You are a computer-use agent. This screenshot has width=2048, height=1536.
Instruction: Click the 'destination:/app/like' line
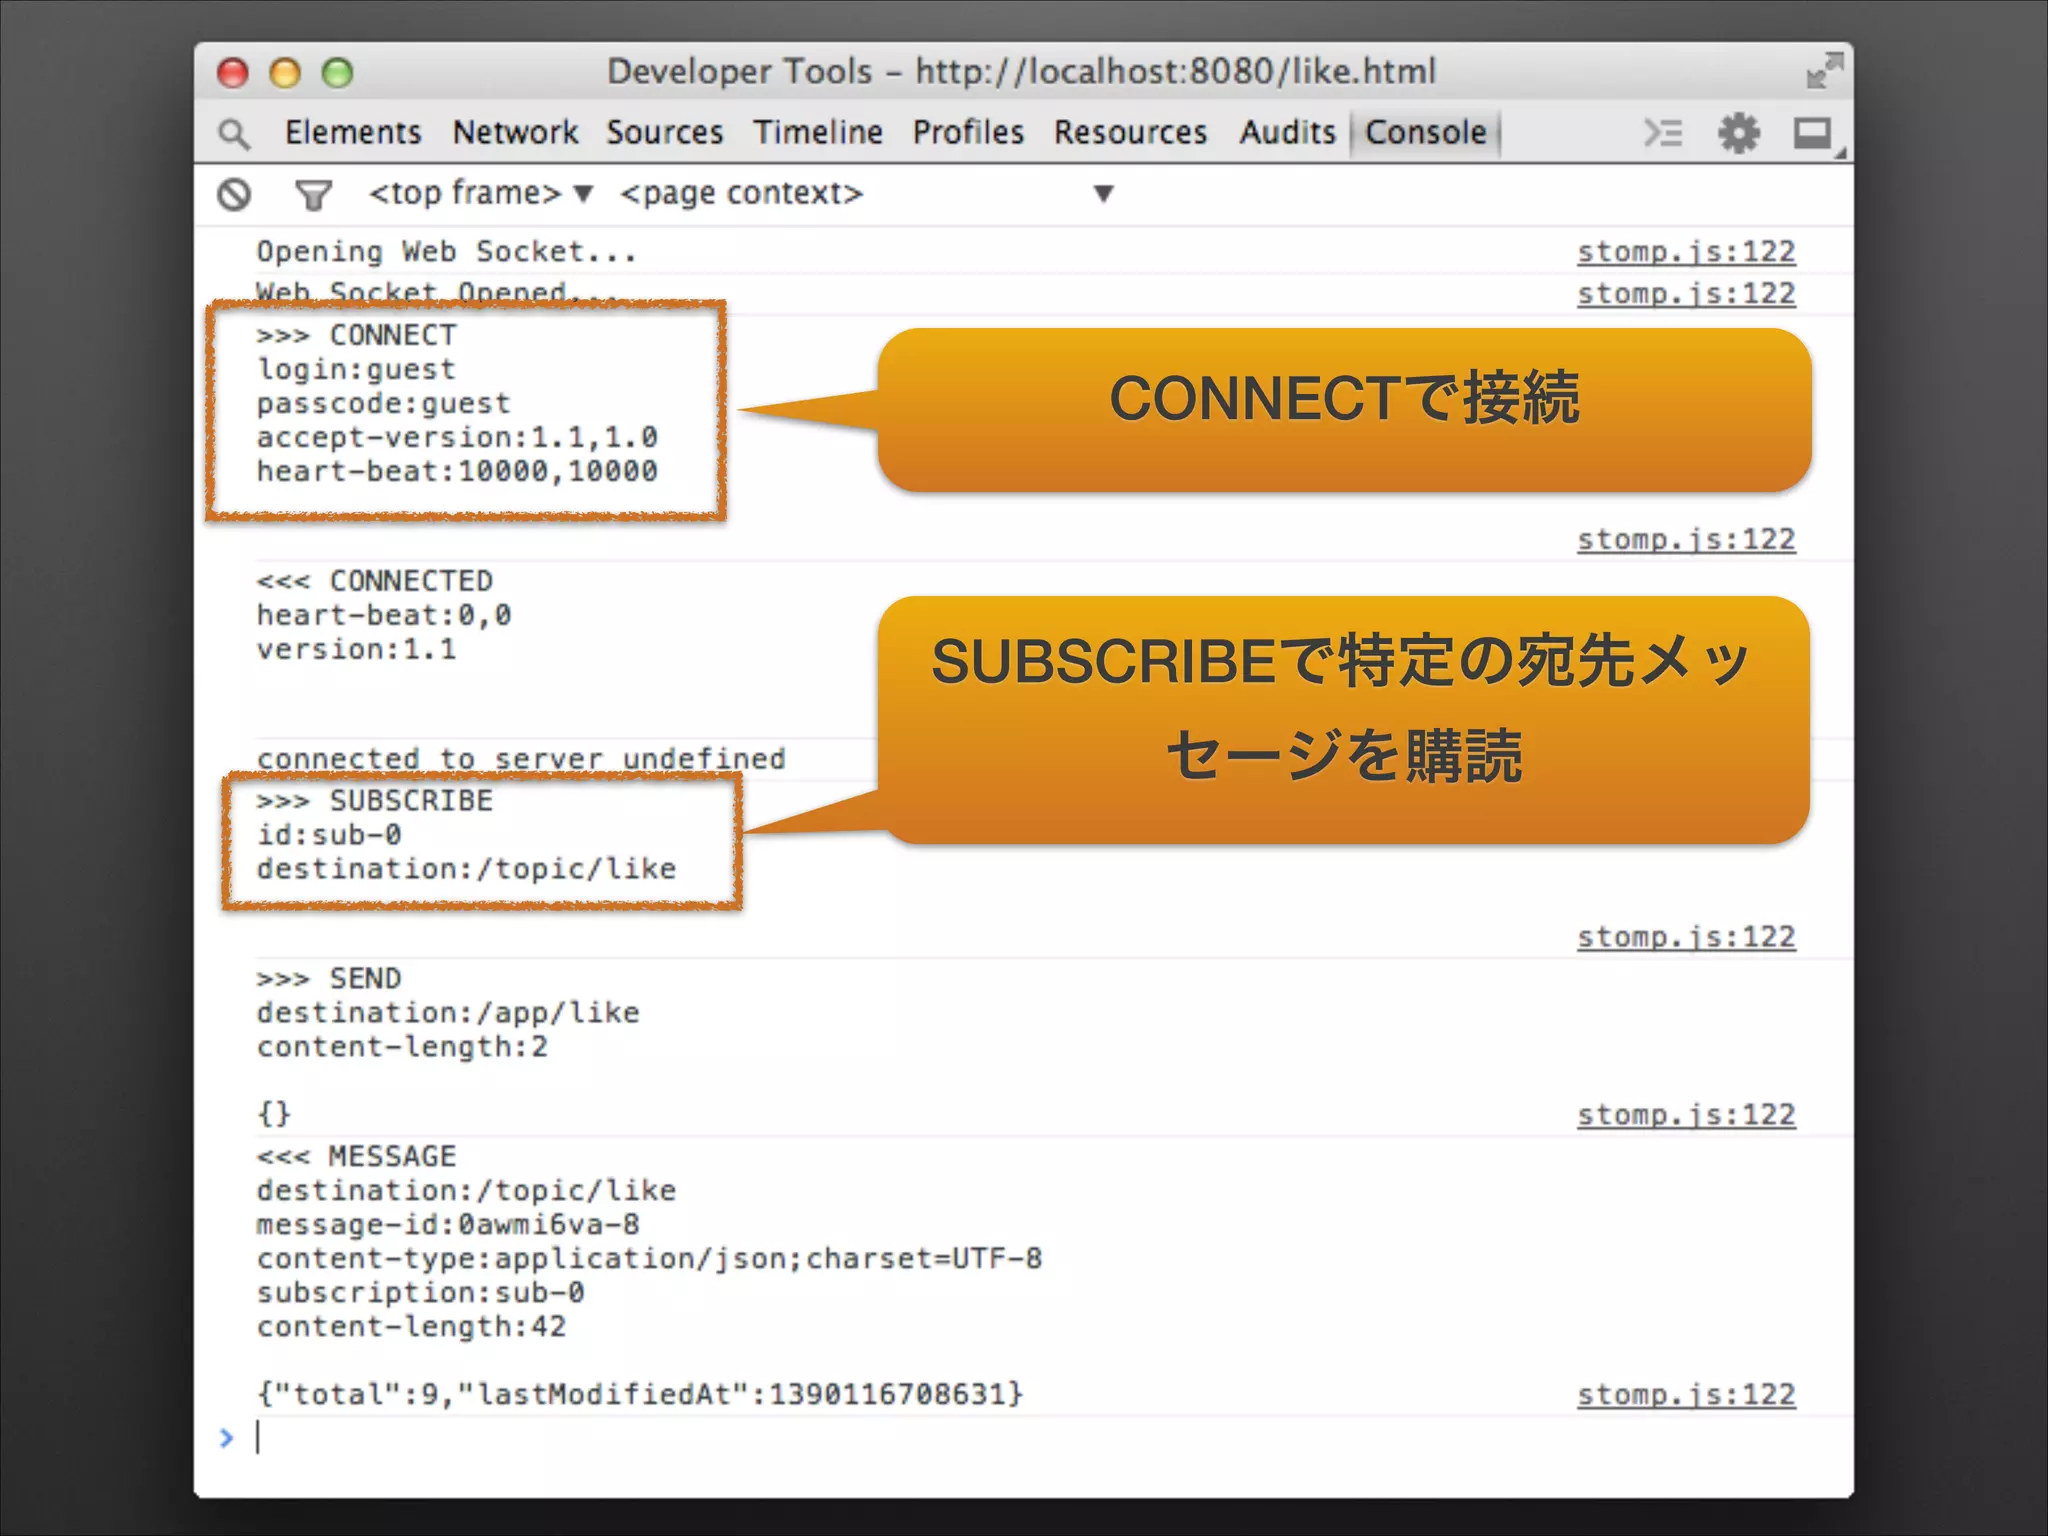[x=447, y=1013]
